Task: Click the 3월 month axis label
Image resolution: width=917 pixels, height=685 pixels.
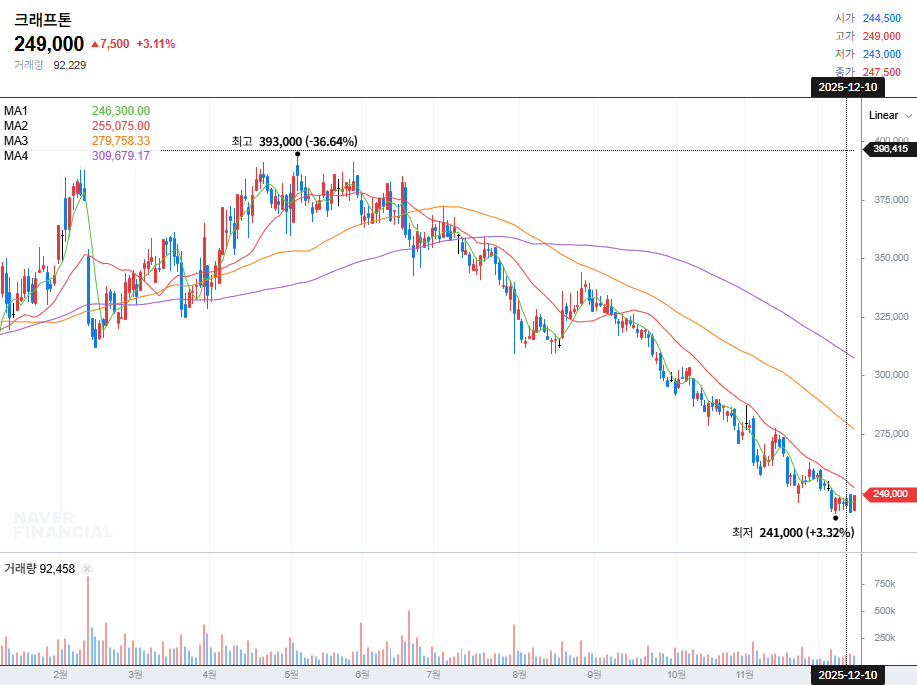Action: pos(135,674)
